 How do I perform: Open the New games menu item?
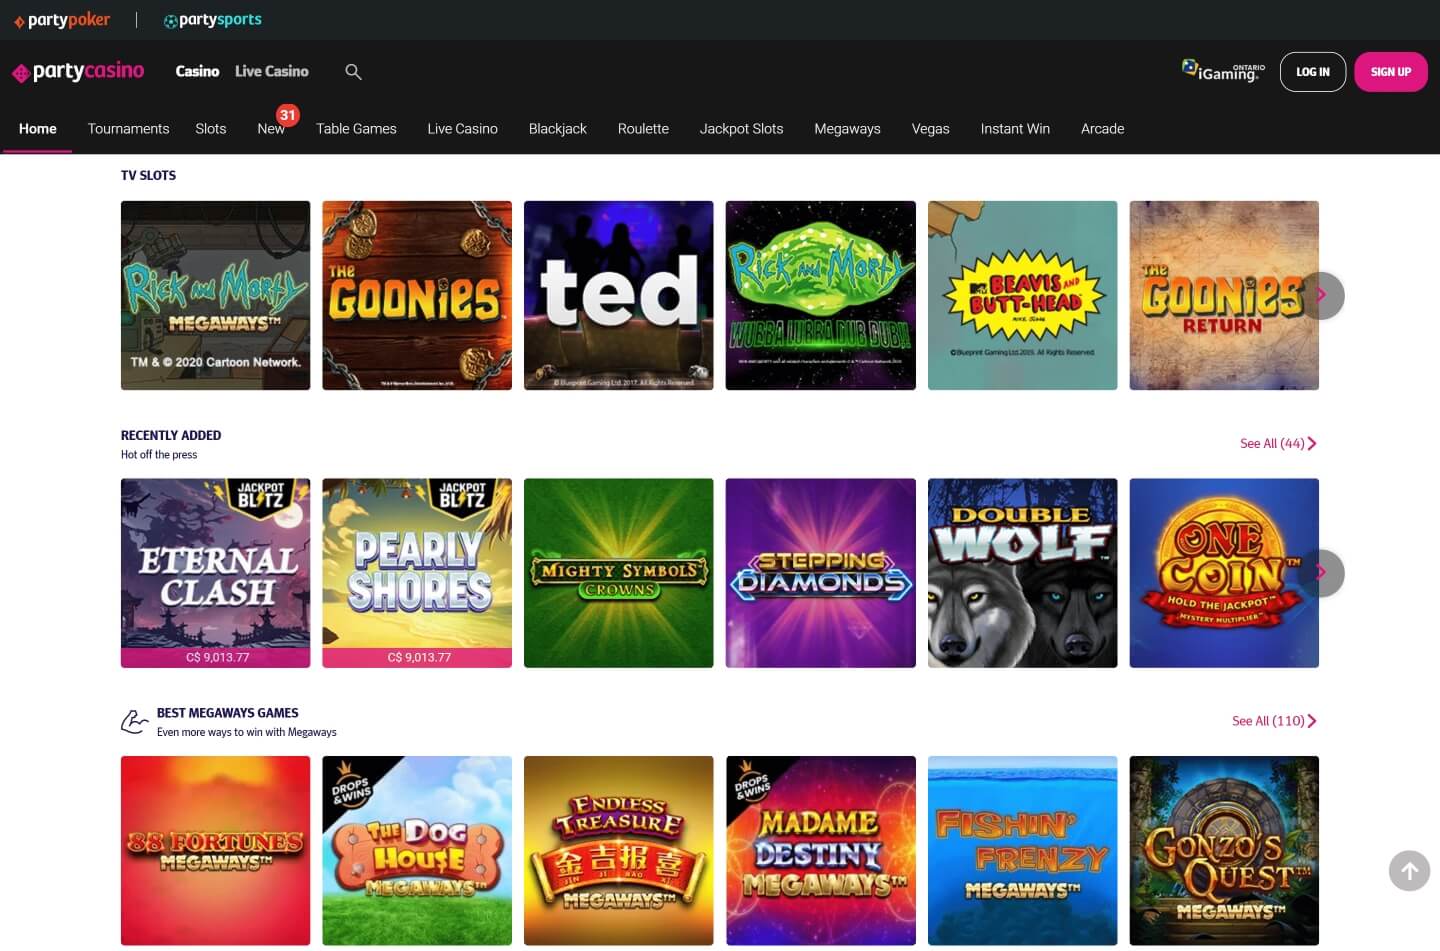271,129
